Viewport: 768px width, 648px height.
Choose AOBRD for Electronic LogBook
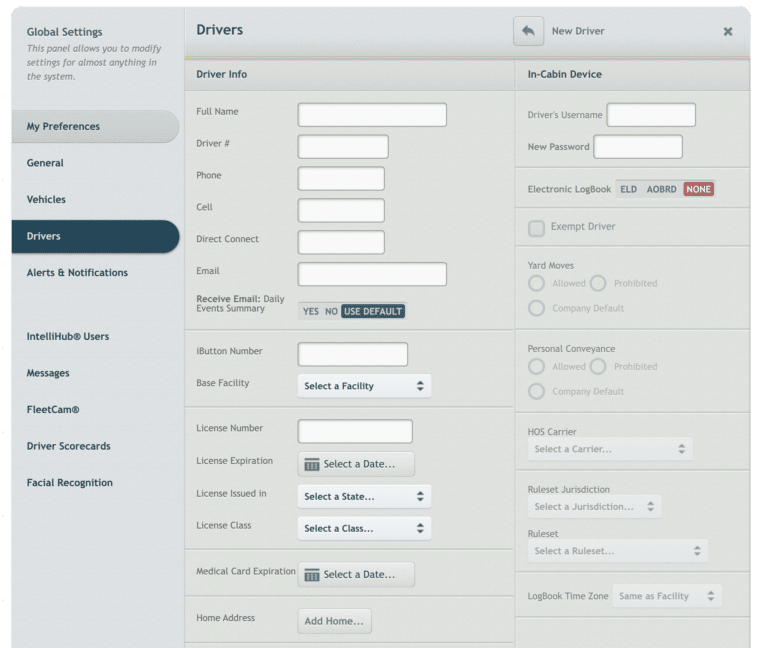(661, 189)
